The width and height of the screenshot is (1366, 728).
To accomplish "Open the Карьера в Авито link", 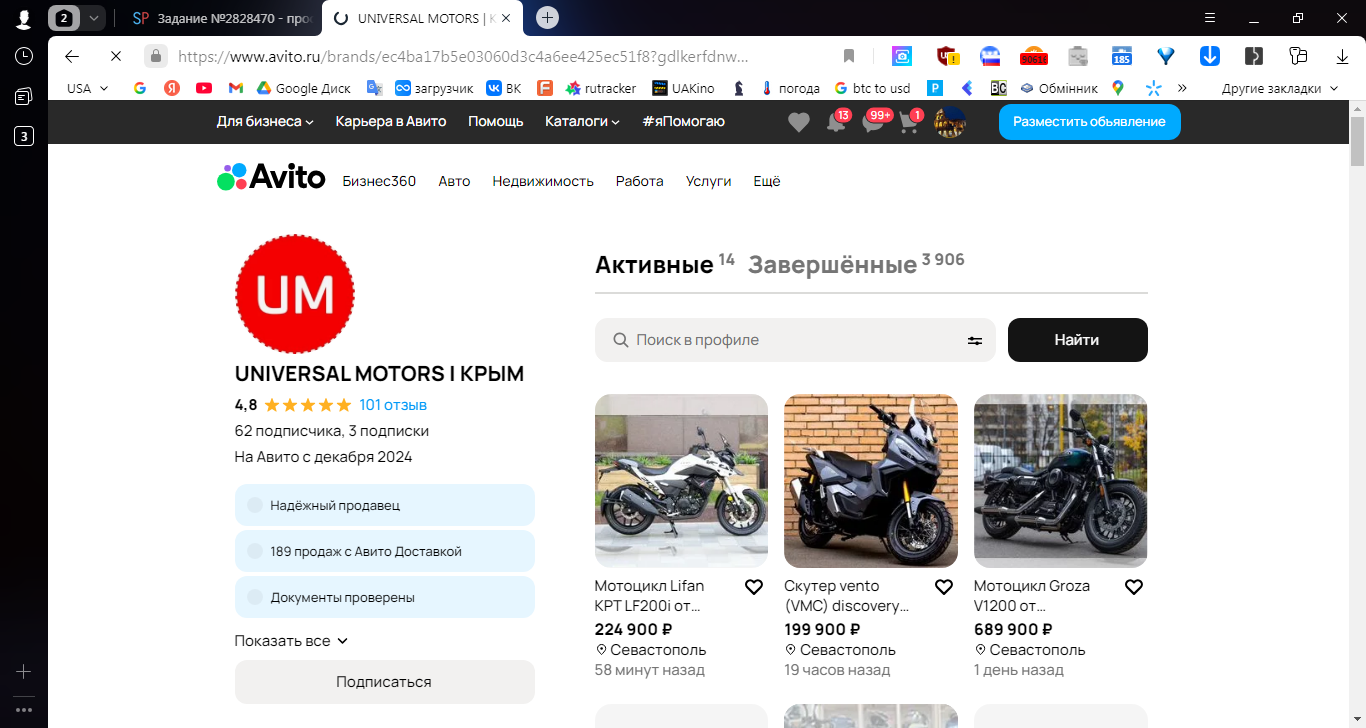I will pos(391,121).
